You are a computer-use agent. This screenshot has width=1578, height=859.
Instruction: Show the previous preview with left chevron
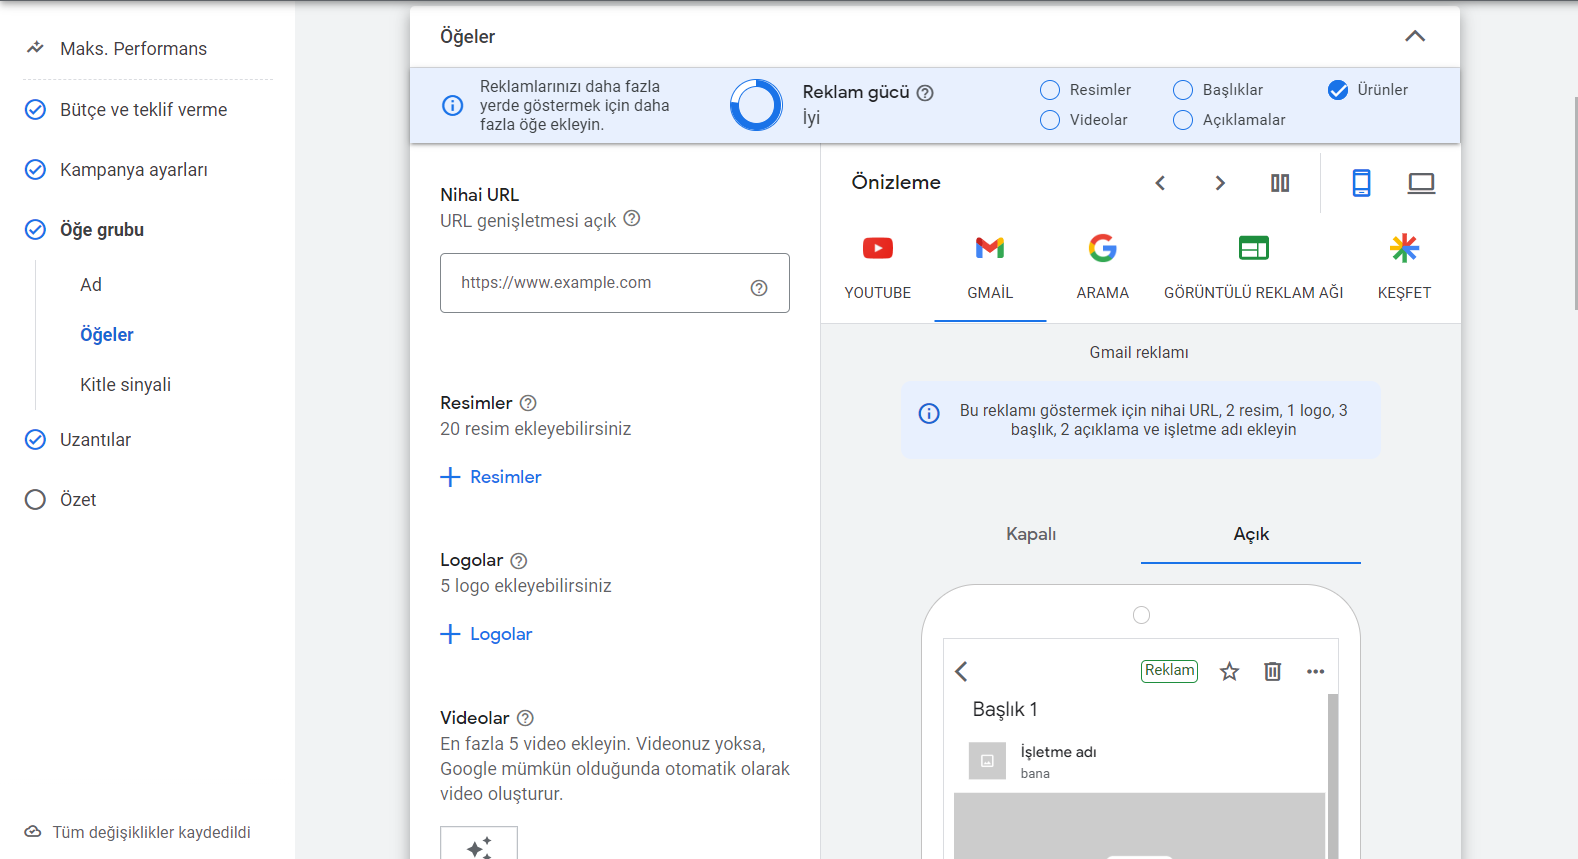tap(1160, 183)
